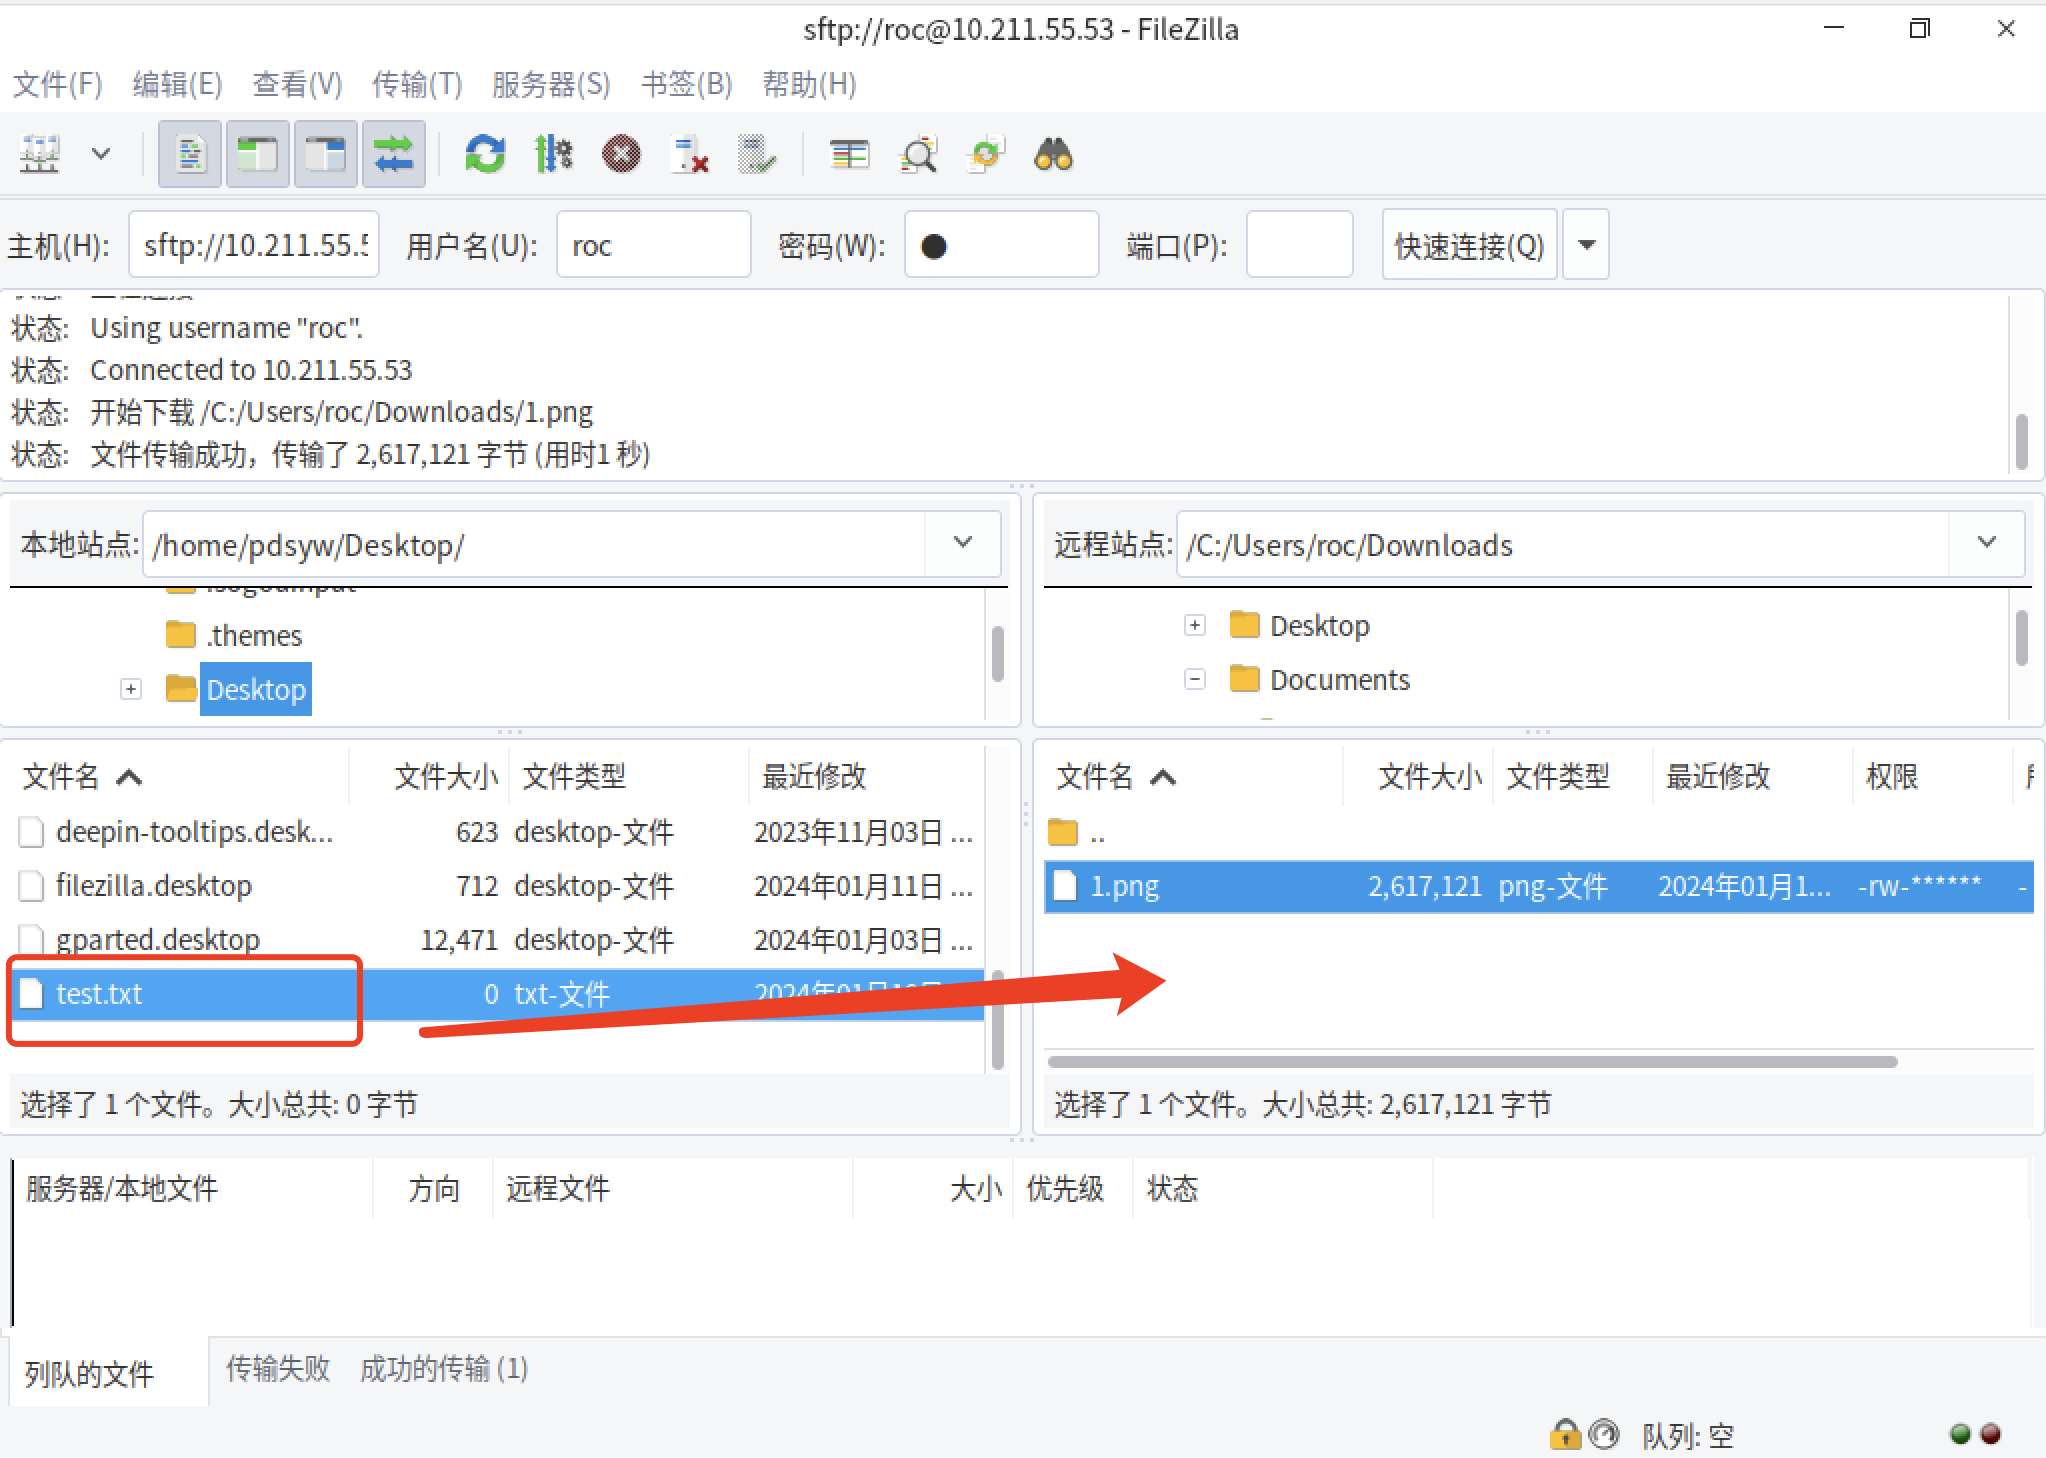Open the Site Manager icon
Viewport: 2046px width, 1458px height.
point(40,155)
